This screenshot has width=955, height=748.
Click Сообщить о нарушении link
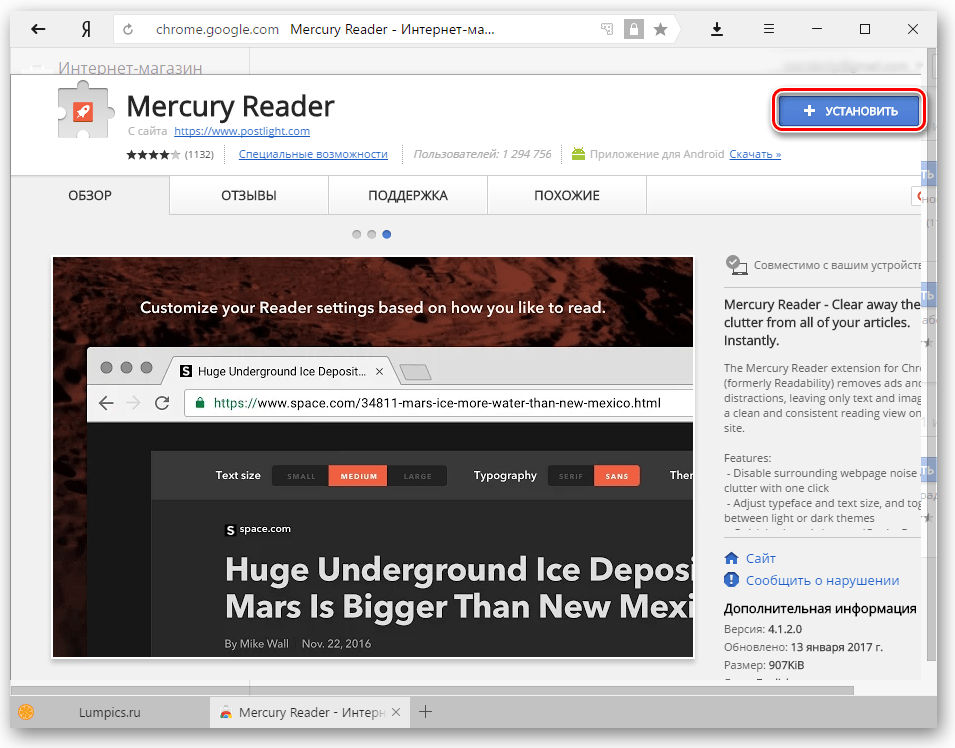(822, 580)
